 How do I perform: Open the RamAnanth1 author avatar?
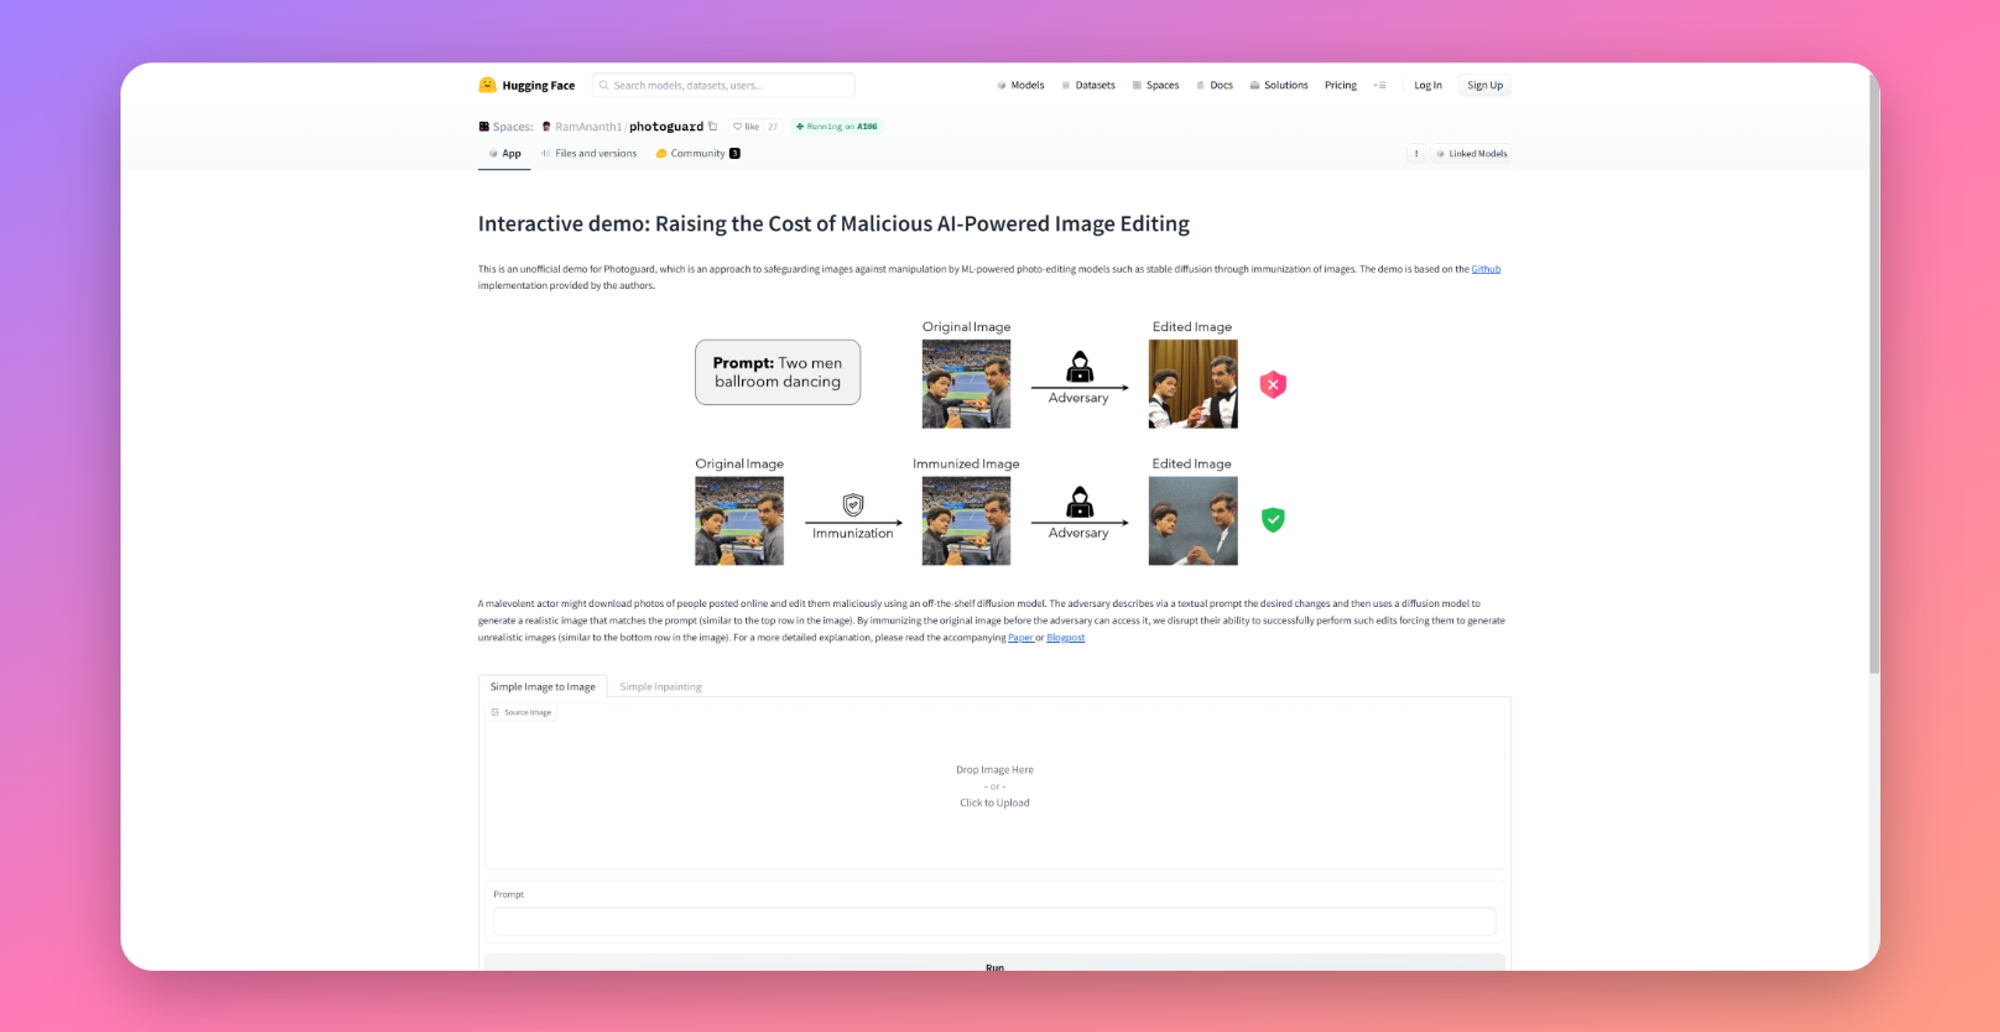546,126
